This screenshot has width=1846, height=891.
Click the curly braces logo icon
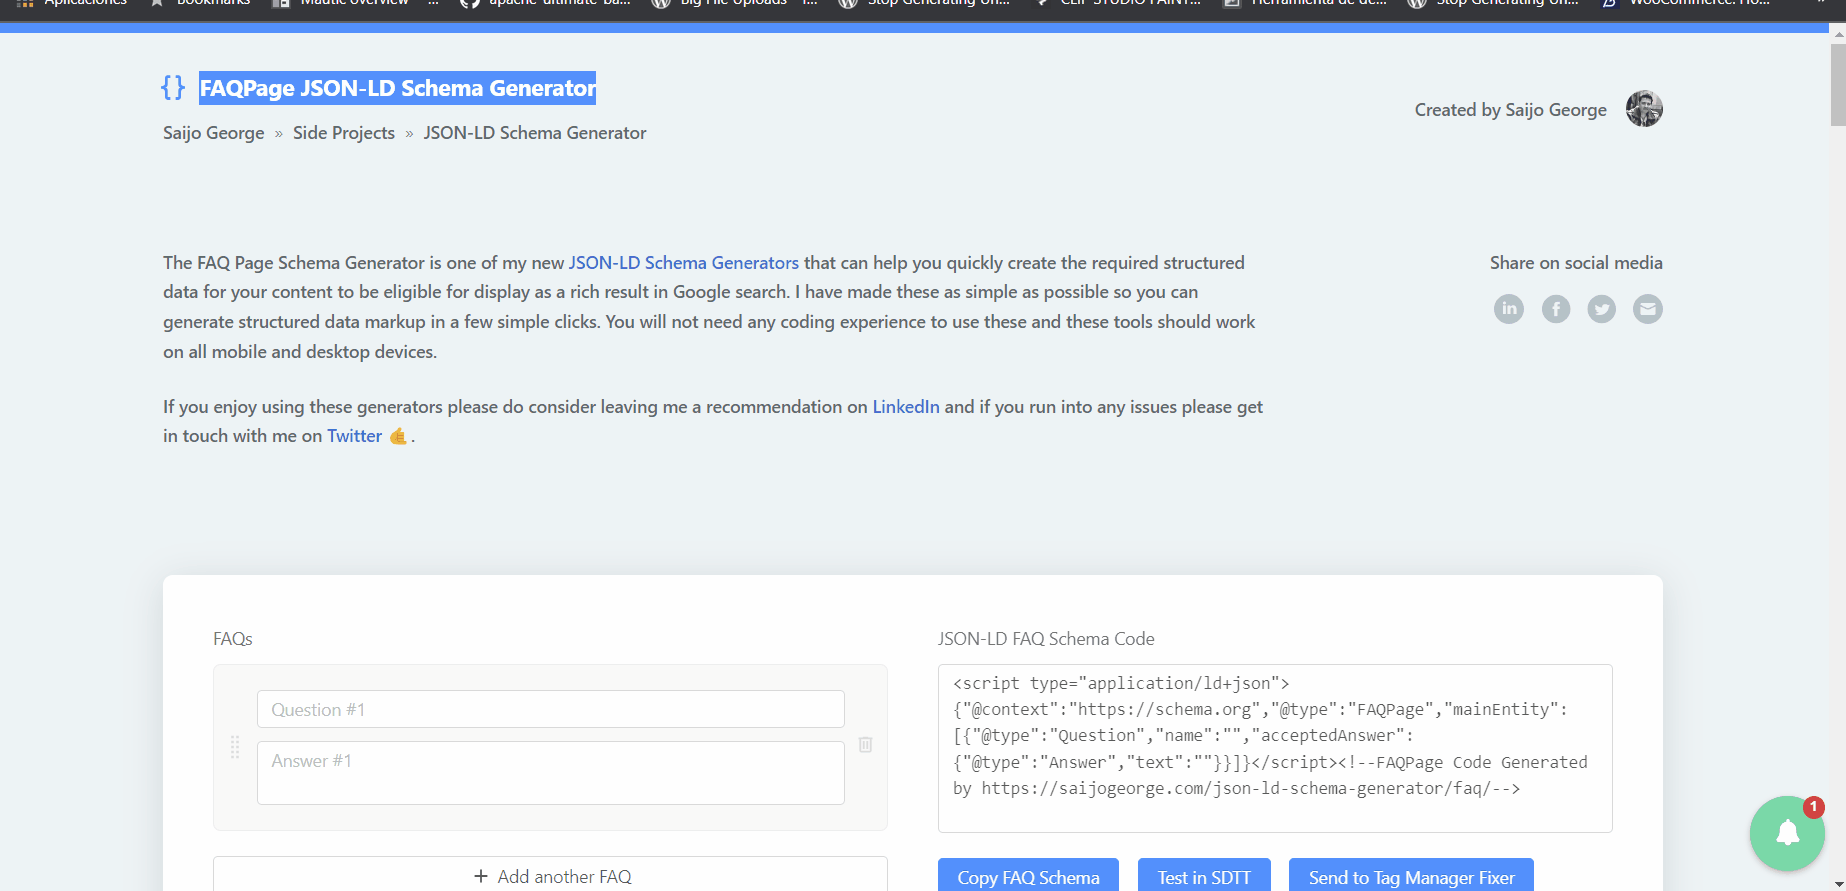(173, 88)
